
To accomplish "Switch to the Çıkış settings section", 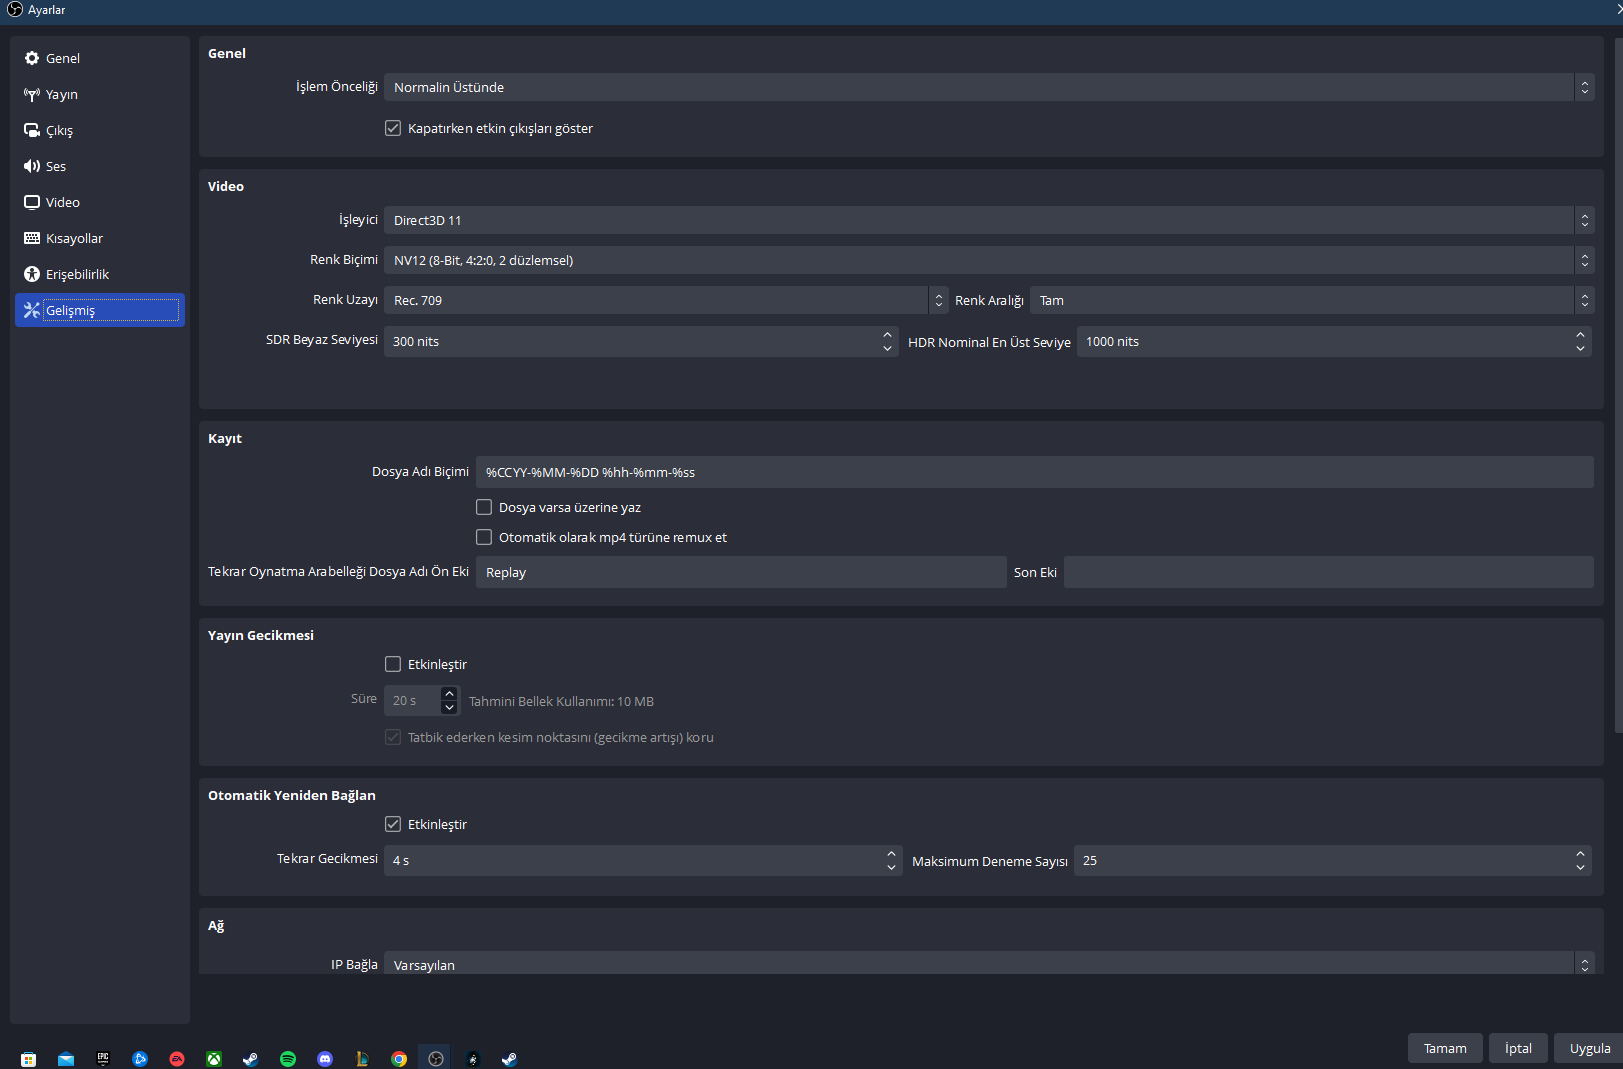I will (100, 130).
